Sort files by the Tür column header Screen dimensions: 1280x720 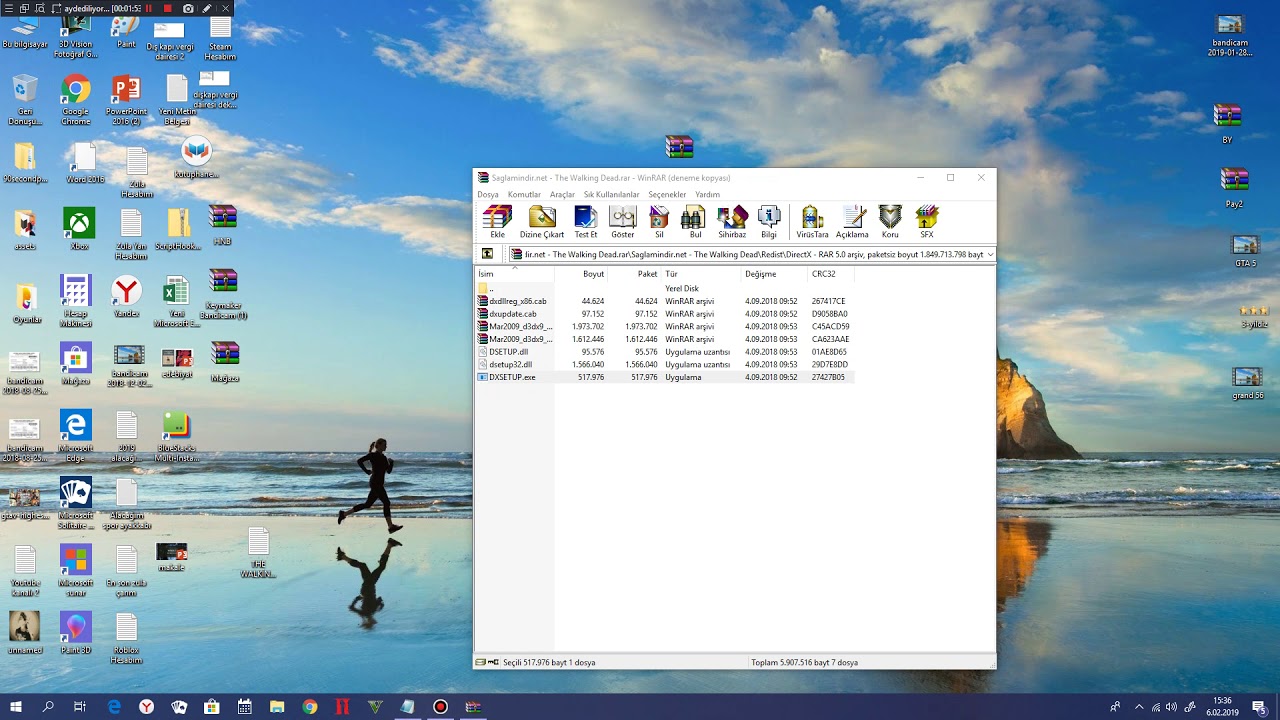point(701,274)
